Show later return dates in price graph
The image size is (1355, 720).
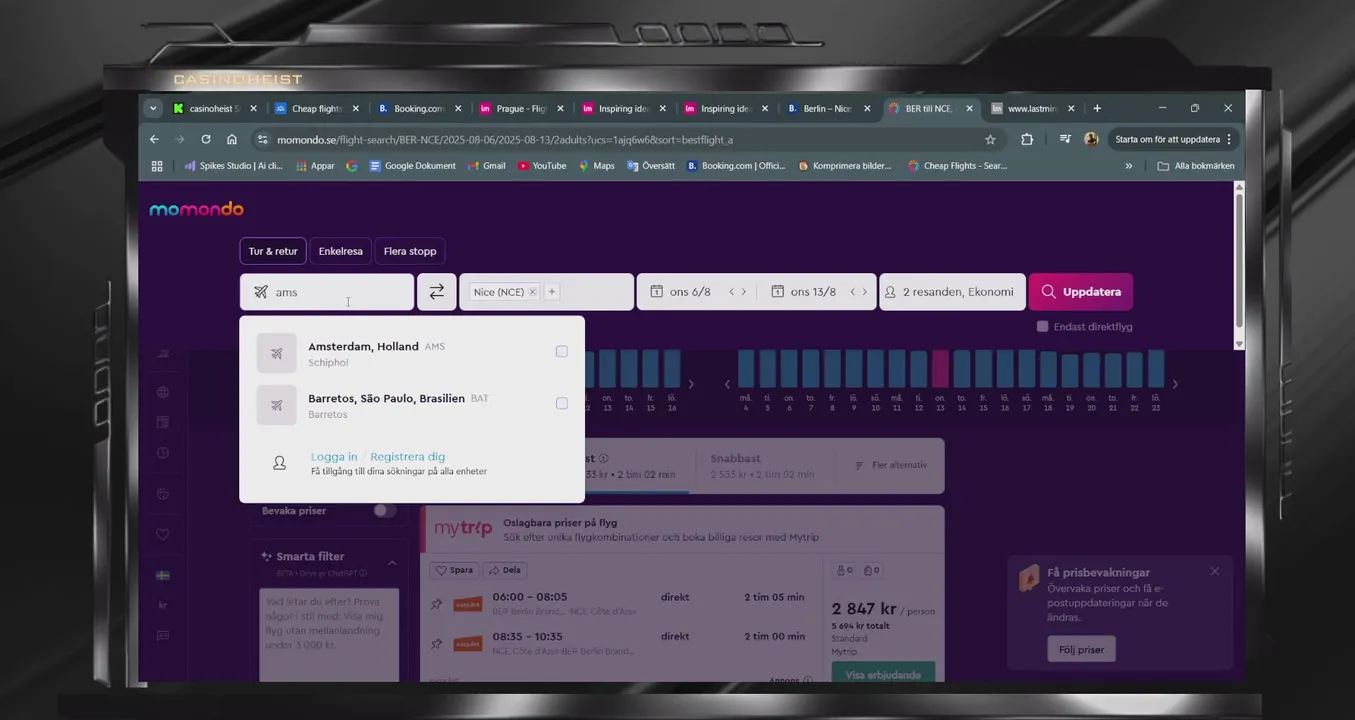tap(1175, 384)
